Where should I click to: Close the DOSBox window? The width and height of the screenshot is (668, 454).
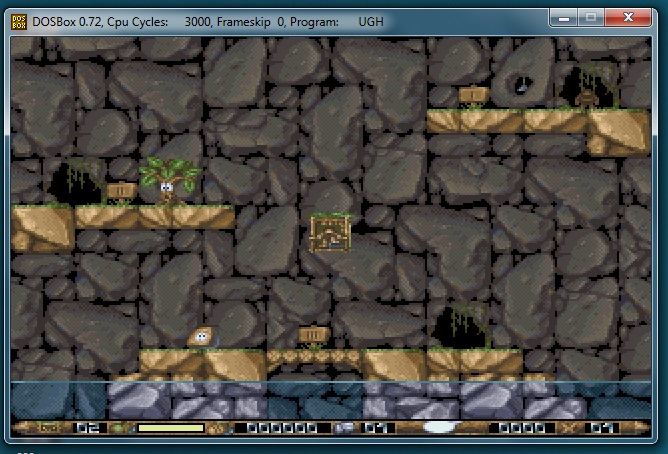628,18
